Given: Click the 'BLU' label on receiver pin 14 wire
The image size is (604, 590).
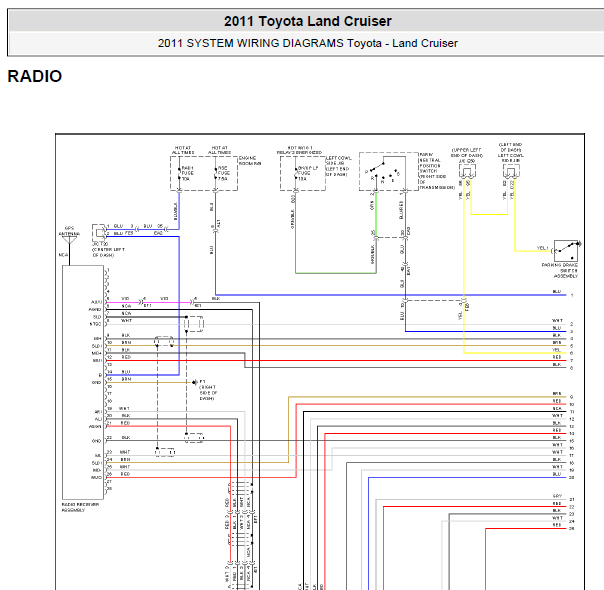Looking at the screenshot, I should (x=126, y=372).
